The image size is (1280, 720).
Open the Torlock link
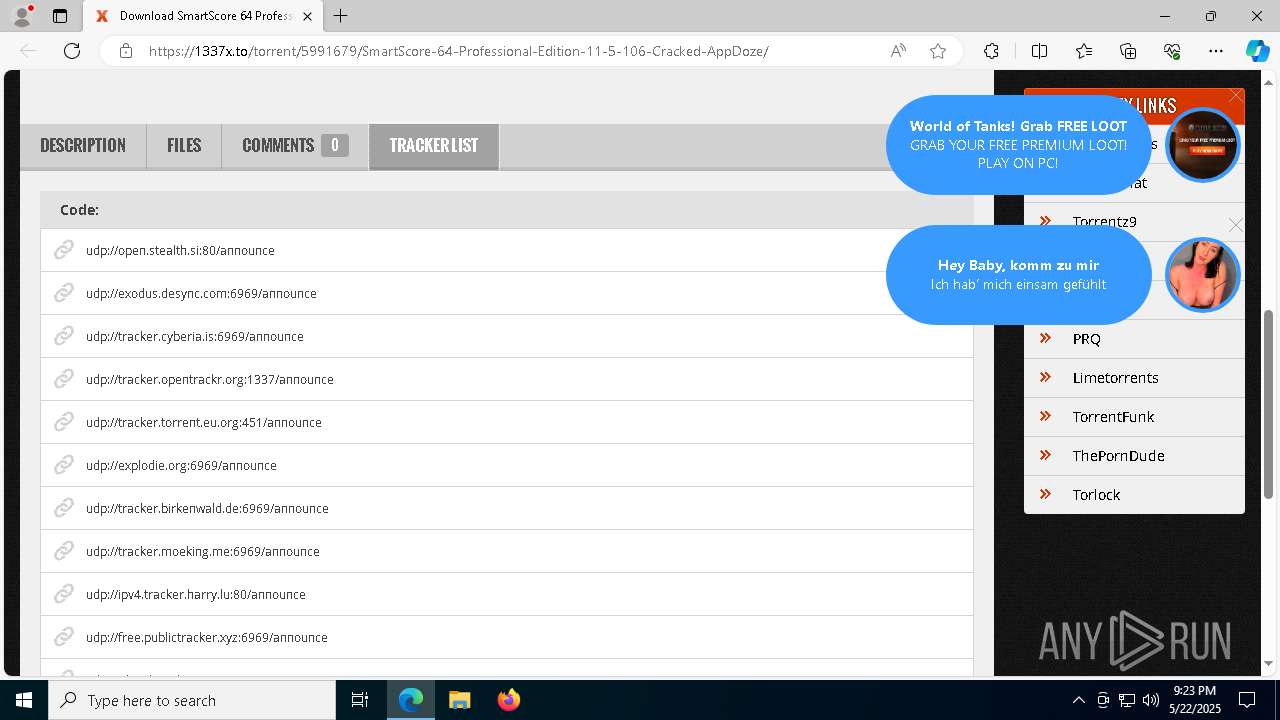[1096, 495]
